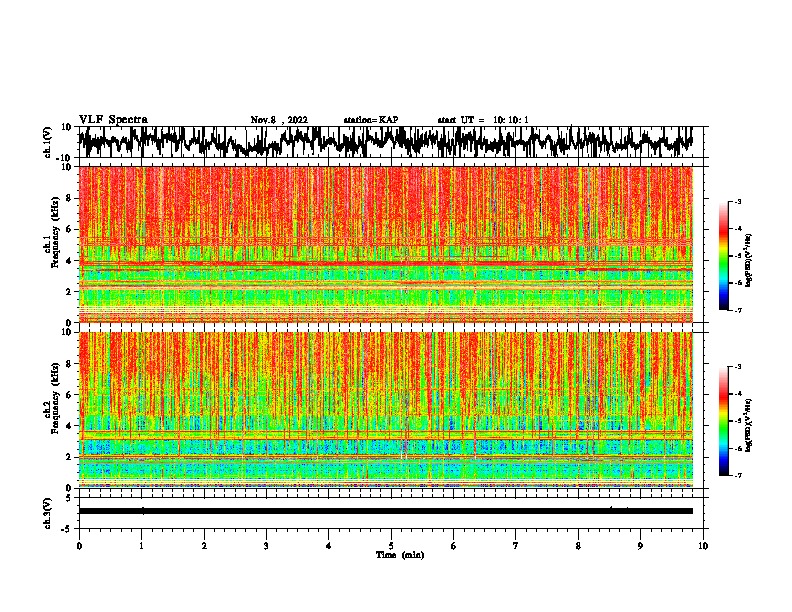
Task: Click the time axis tick label "4"
Action: click(x=329, y=546)
